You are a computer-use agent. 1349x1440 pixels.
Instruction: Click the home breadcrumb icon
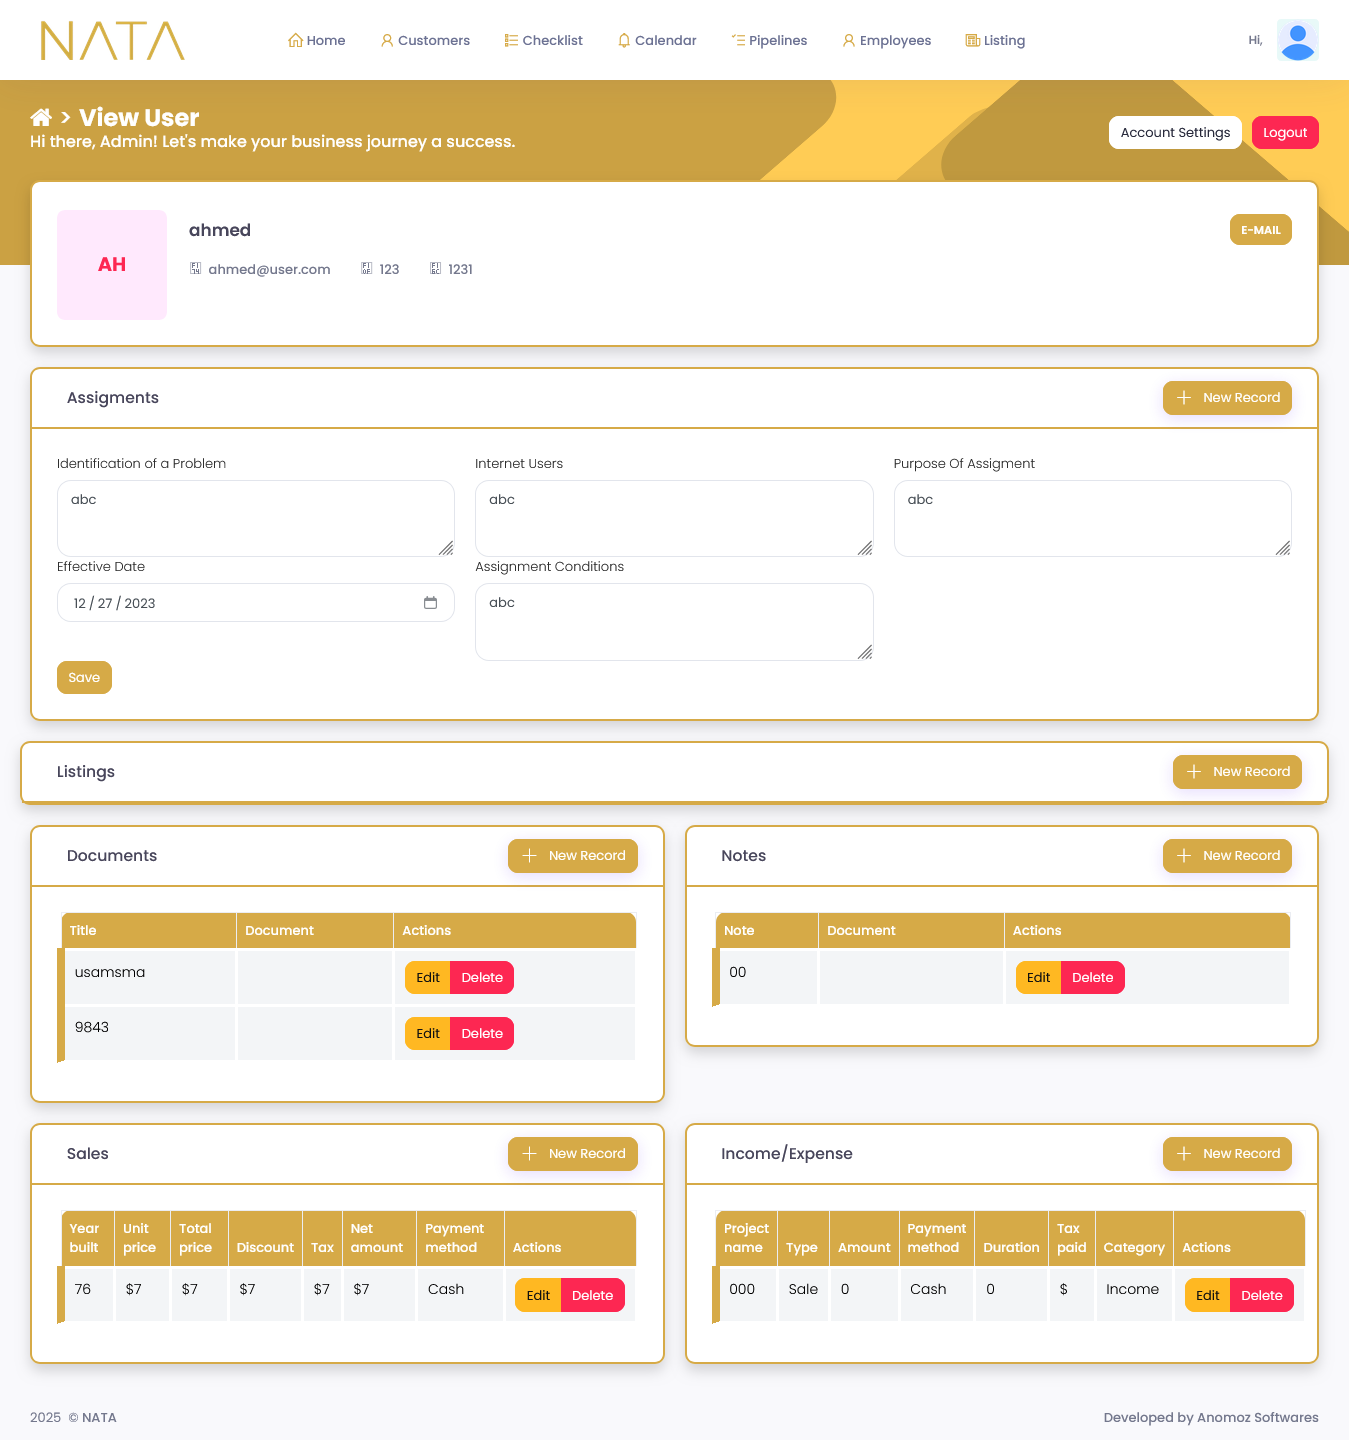(41, 117)
